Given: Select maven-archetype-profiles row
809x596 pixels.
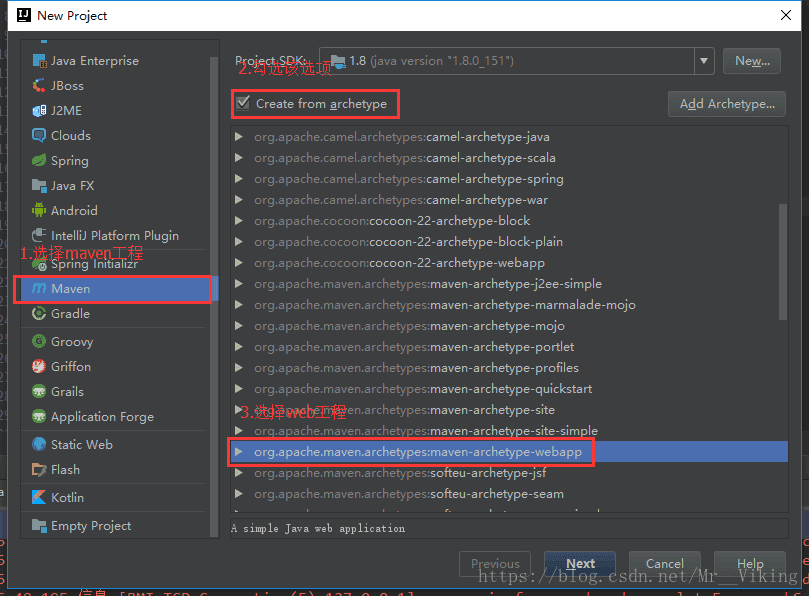Looking at the screenshot, I should tap(509, 367).
